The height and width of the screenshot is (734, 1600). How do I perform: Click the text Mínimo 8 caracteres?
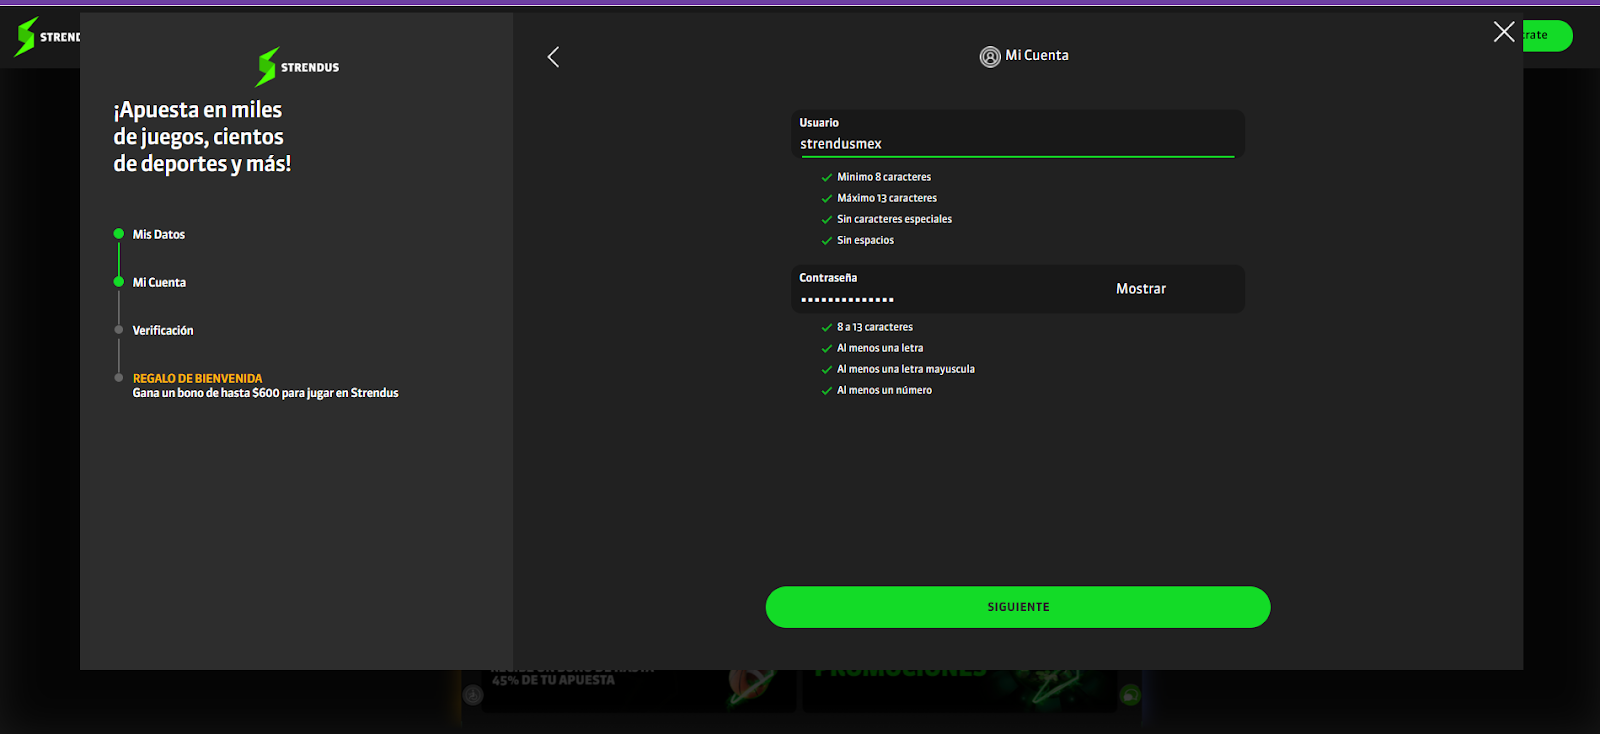pos(884,177)
